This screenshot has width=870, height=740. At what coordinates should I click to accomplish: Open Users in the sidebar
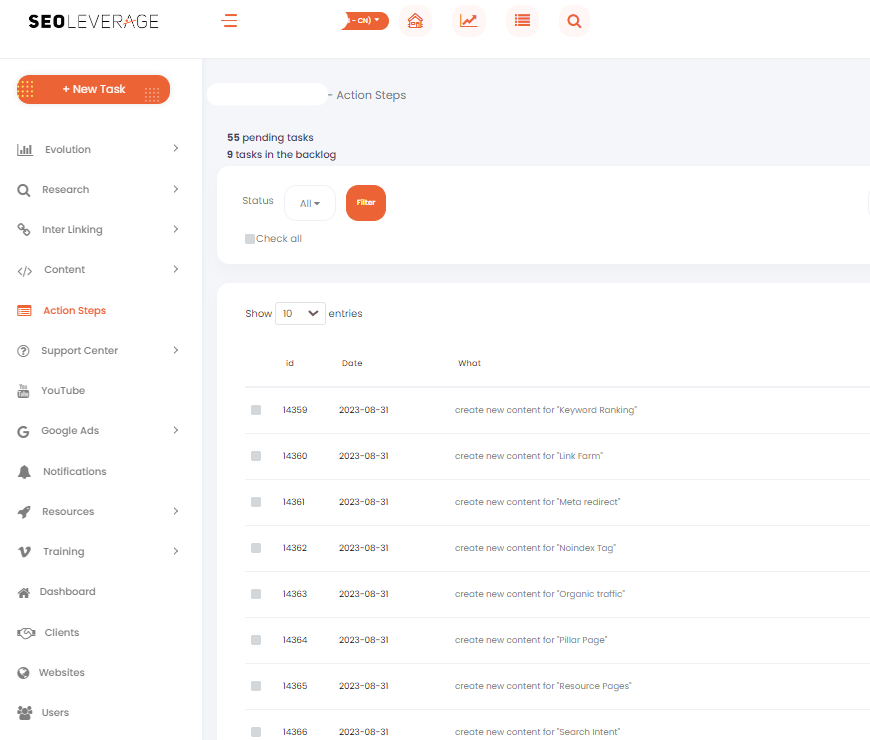pos(55,712)
